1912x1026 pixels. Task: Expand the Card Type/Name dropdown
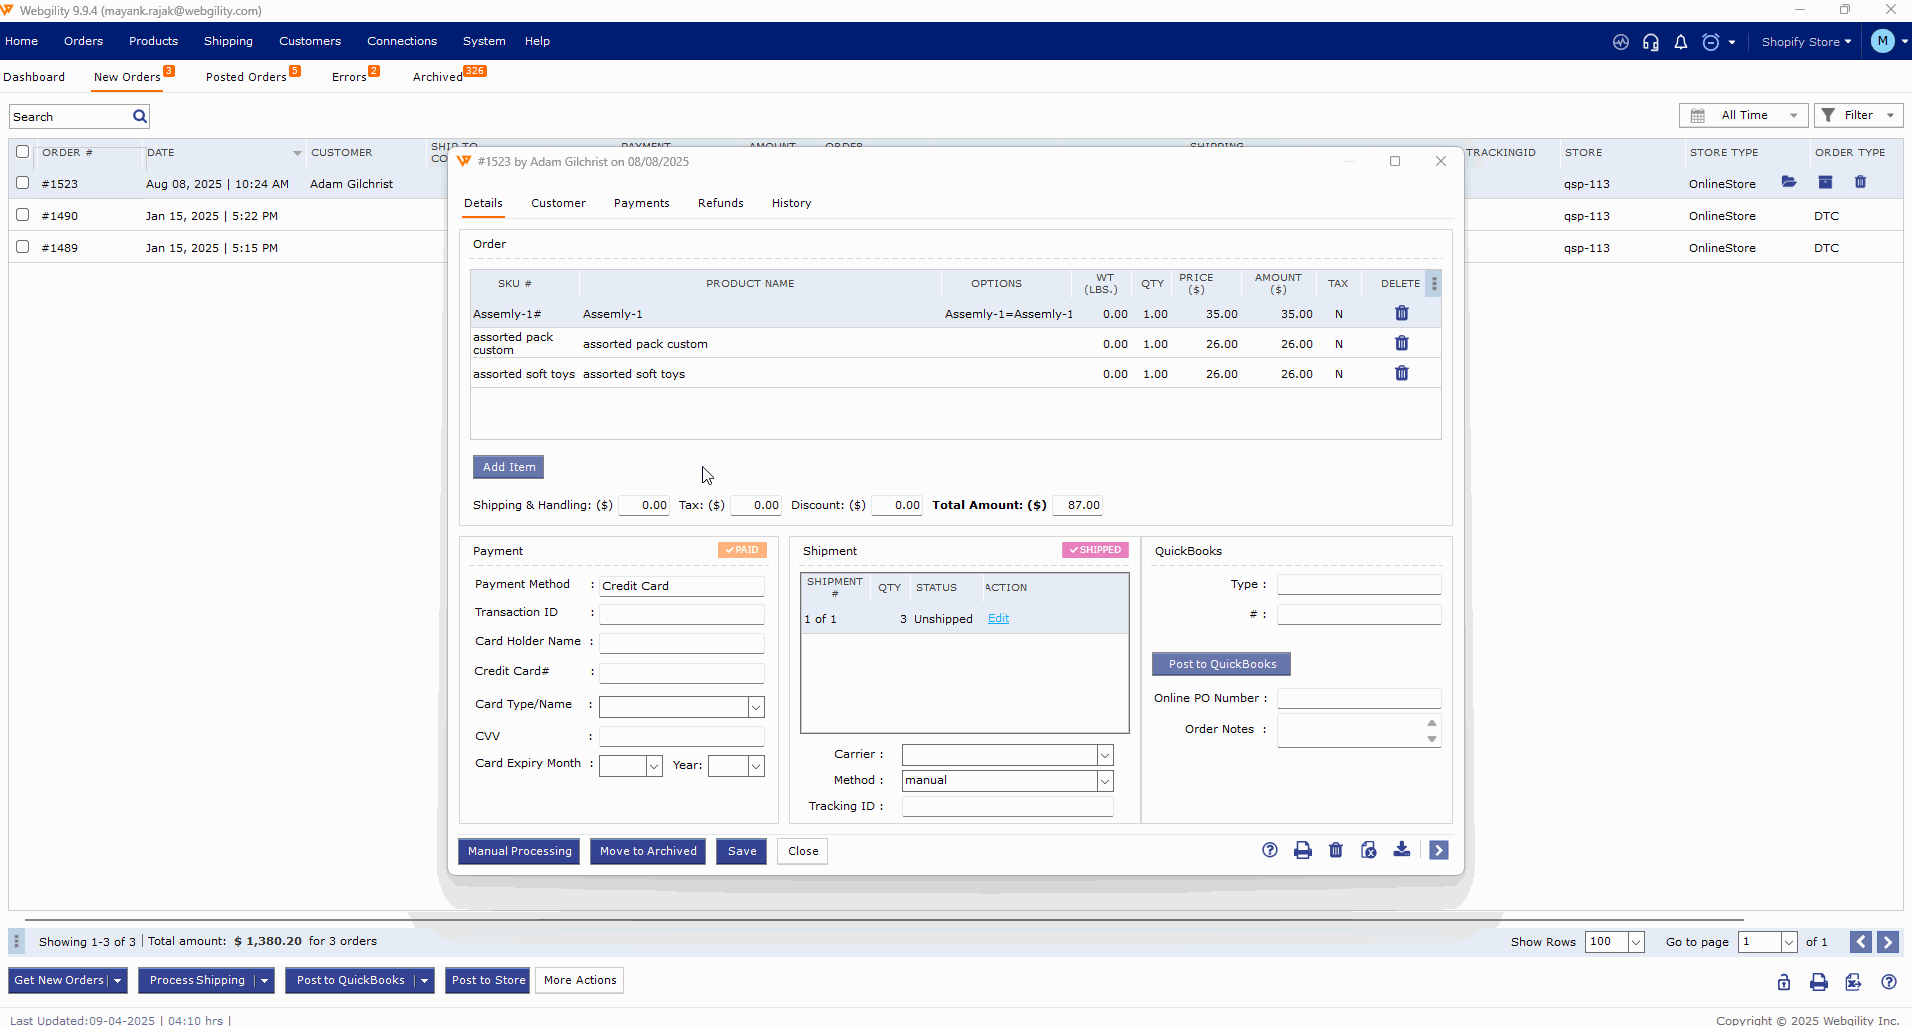pyautogui.click(x=756, y=707)
